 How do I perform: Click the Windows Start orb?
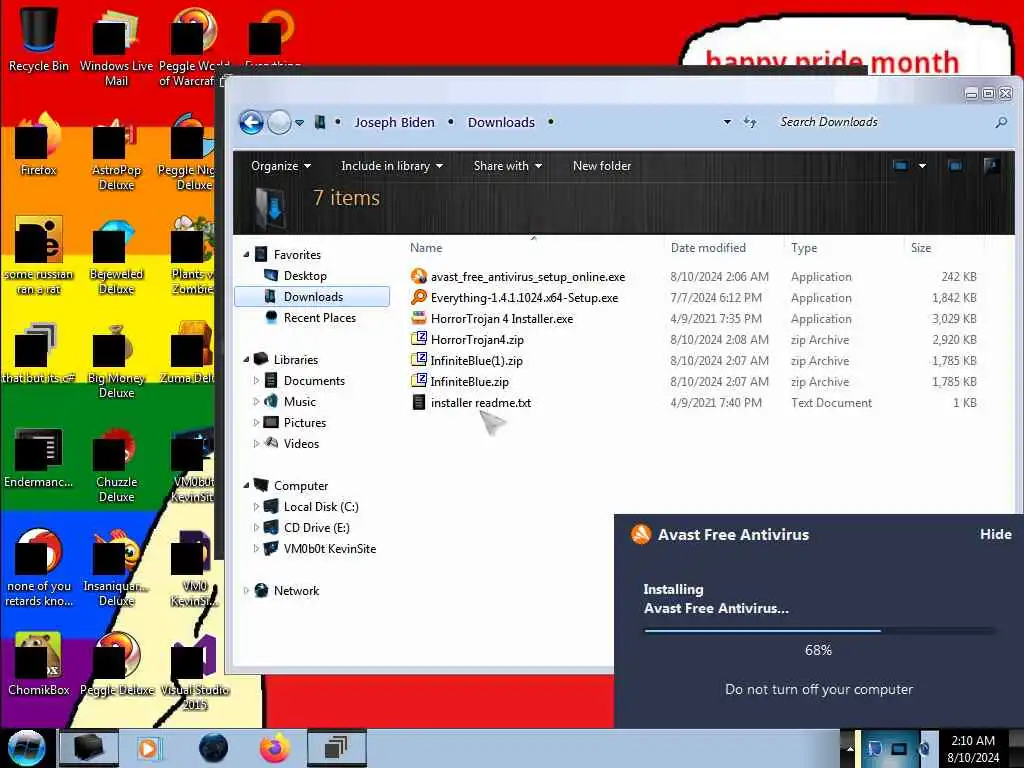click(27, 748)
